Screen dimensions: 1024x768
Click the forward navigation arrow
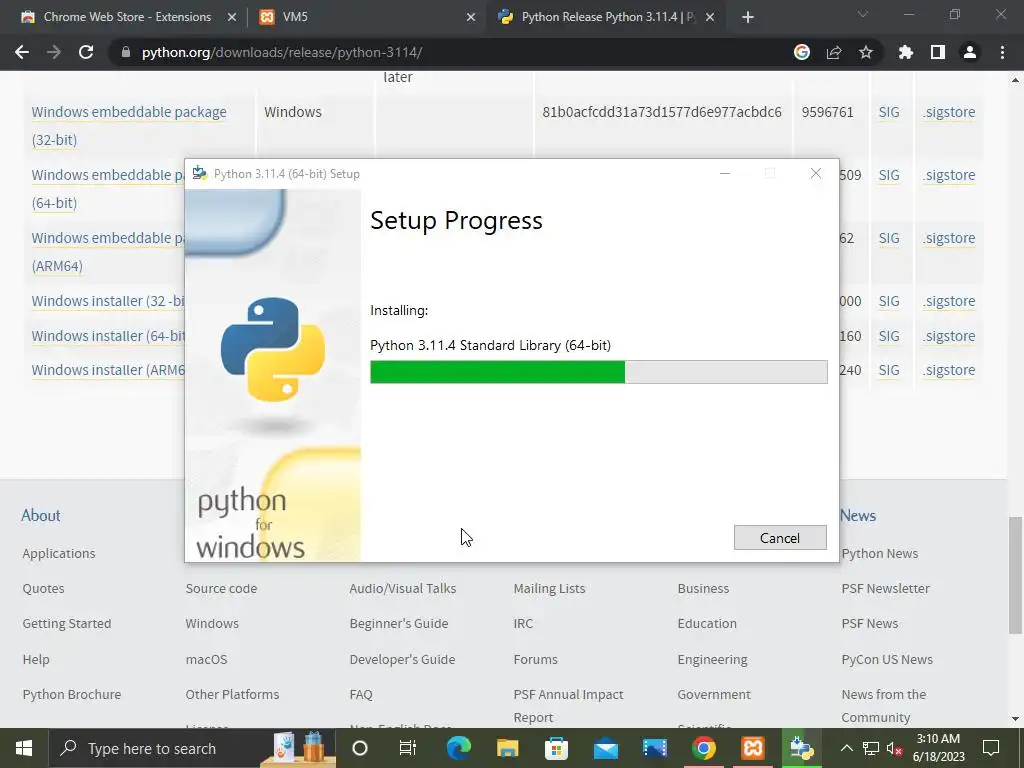pos(54,52)
